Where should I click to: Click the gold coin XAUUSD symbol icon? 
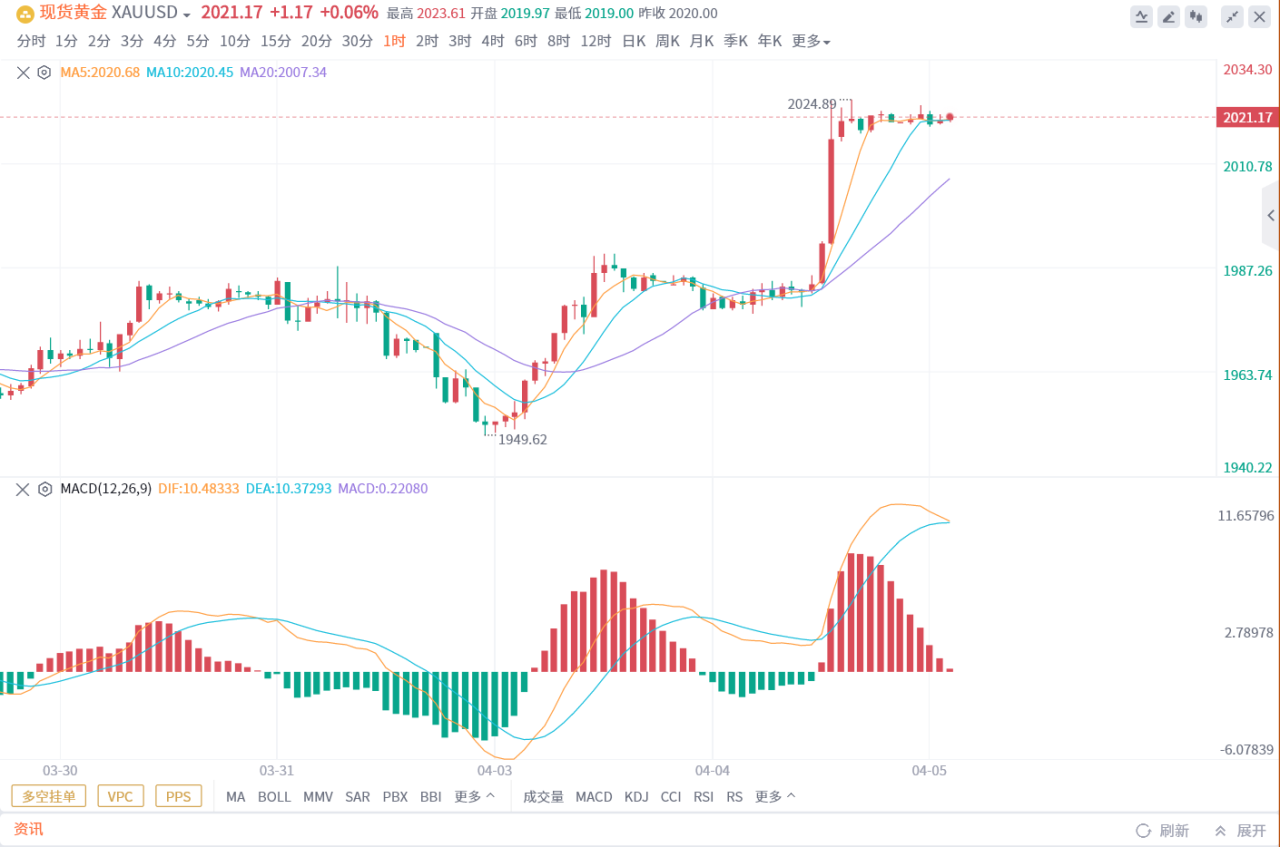point(24,13)
